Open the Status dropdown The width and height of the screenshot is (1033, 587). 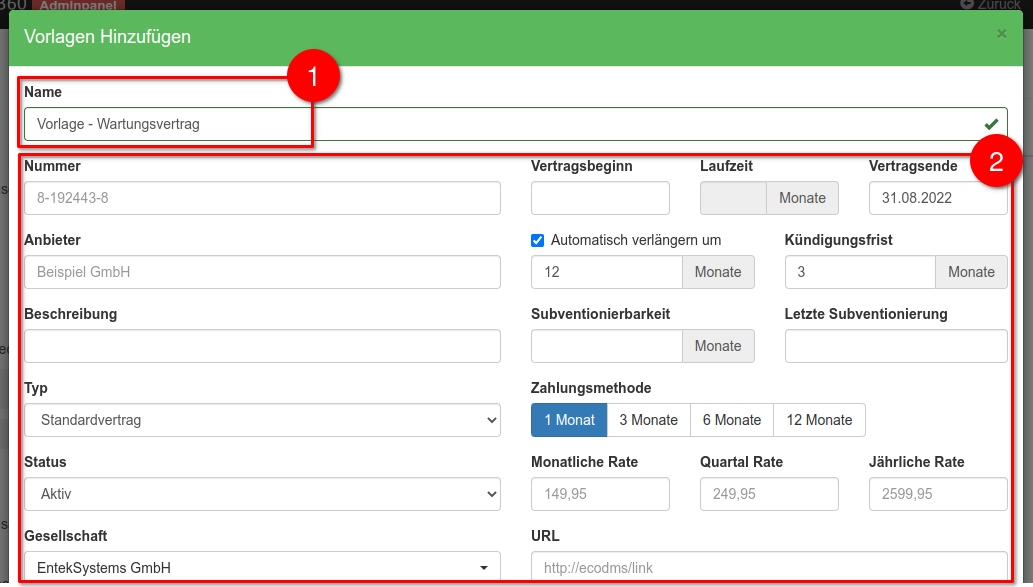click(262, 494)
